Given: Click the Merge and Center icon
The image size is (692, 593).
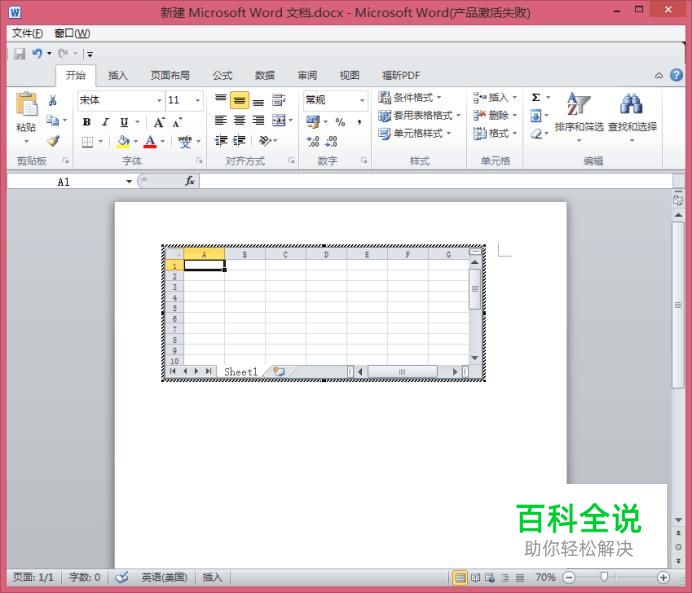Looking at the screenshot, I should click(278, 120).
